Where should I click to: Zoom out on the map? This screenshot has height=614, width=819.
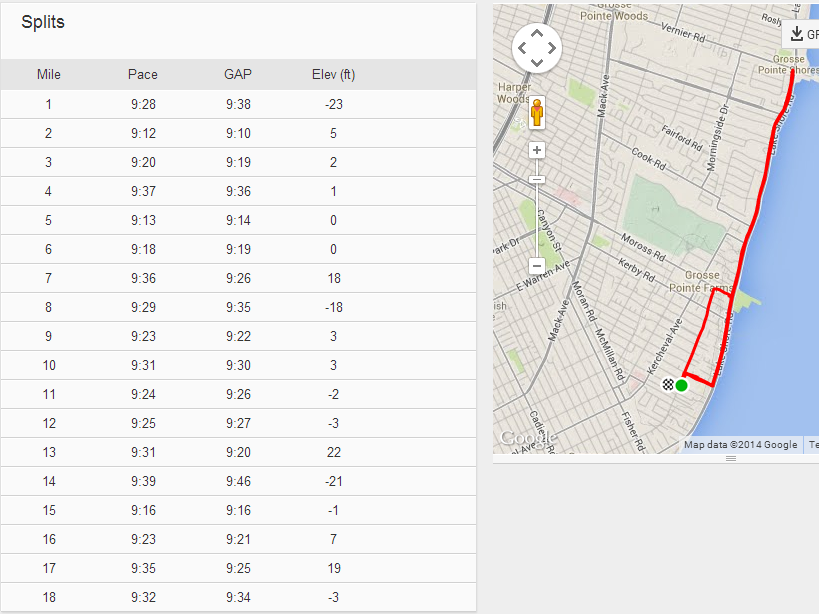click(537, 266)
